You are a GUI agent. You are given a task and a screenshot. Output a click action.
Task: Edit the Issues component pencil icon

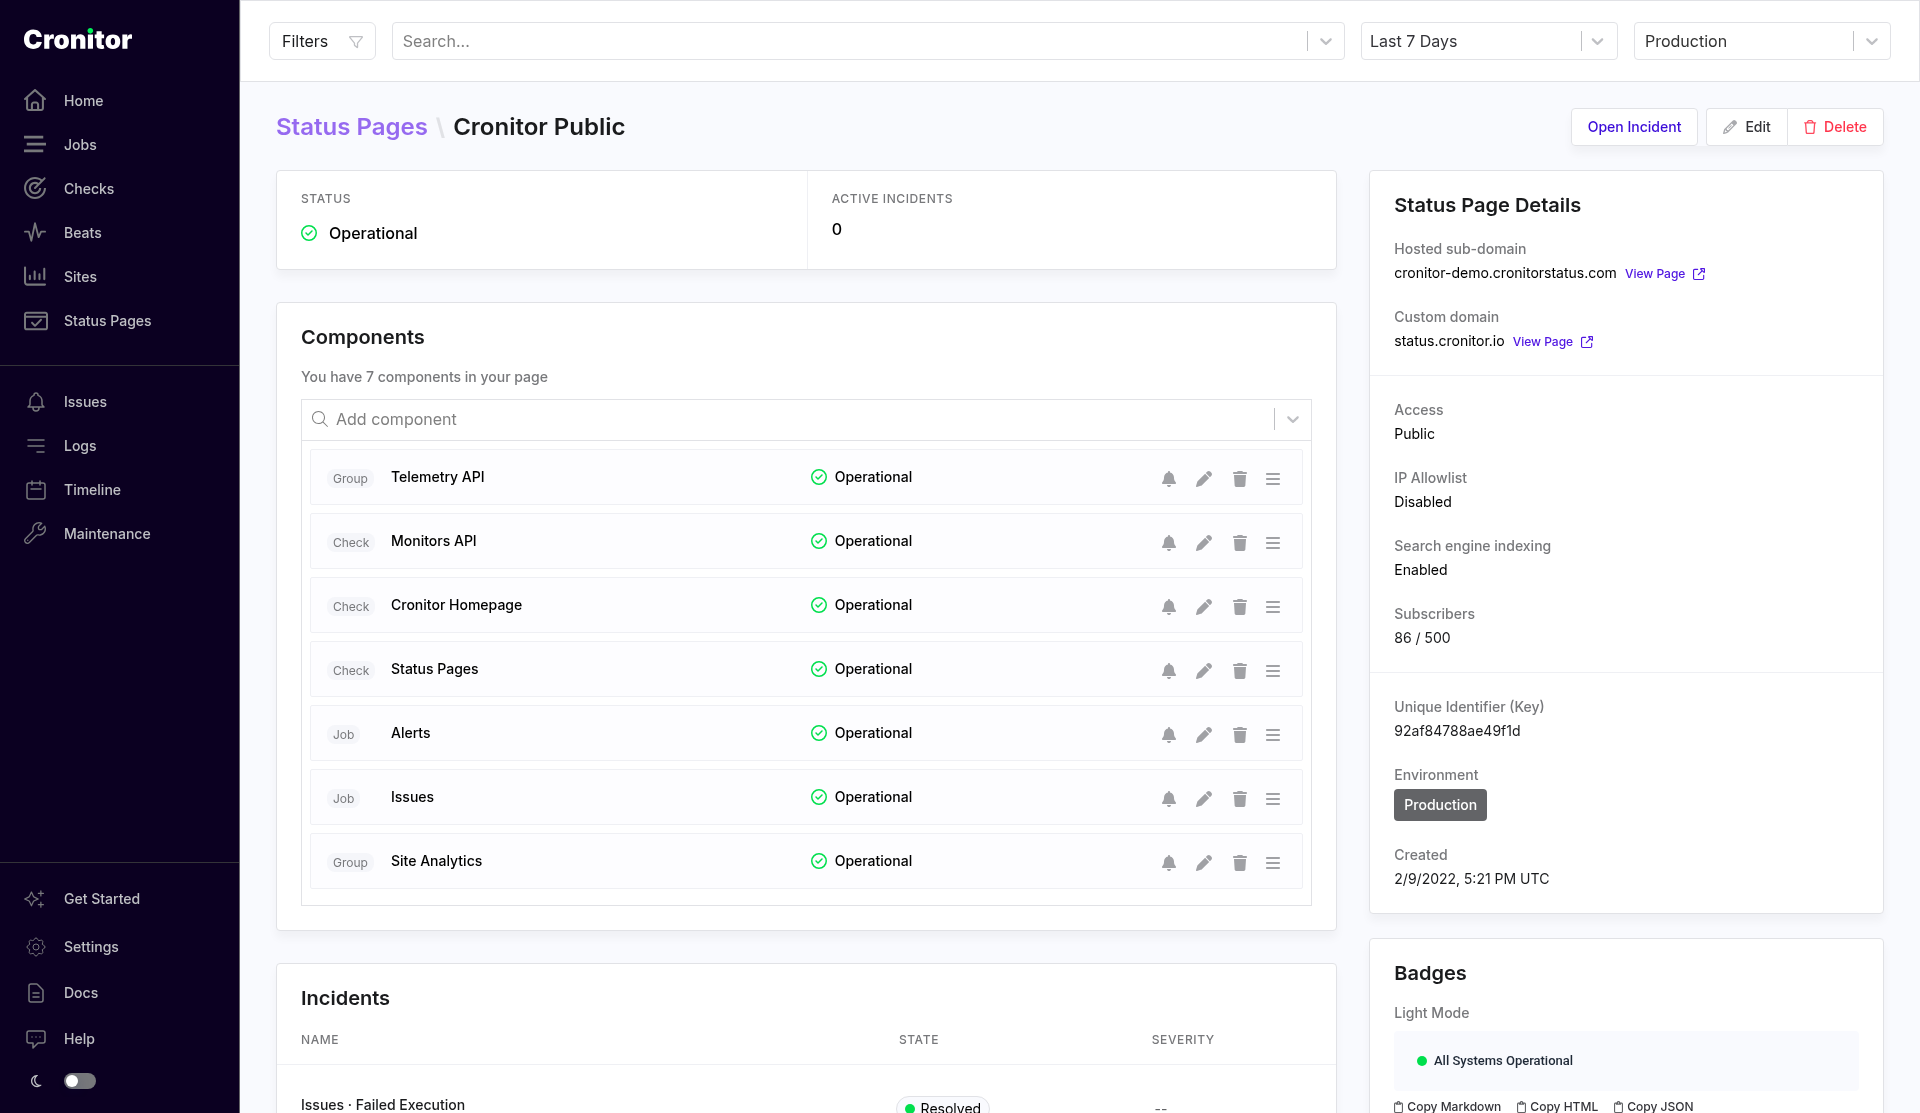pos(1204,799)
